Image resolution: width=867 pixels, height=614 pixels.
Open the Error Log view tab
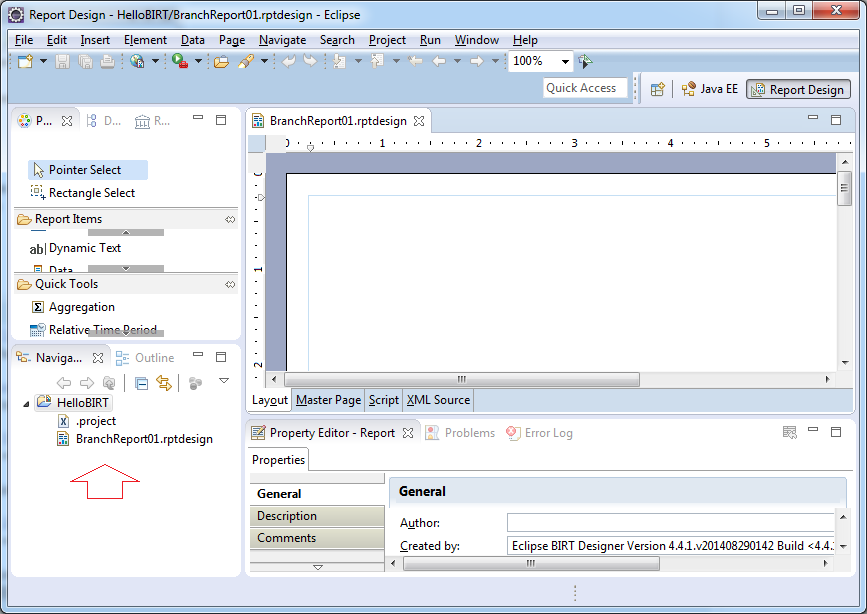pyautogui.click(x=540, y=433)
